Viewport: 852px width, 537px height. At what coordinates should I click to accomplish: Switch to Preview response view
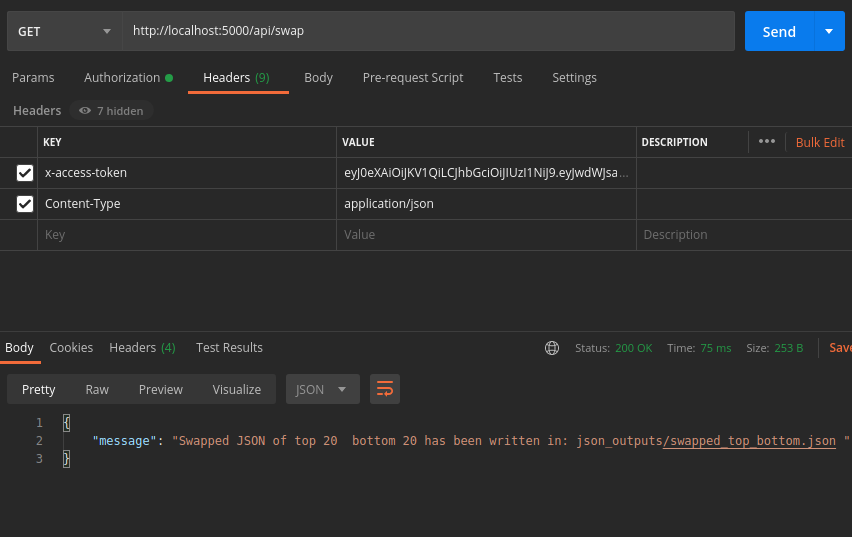tap(161, 390)
